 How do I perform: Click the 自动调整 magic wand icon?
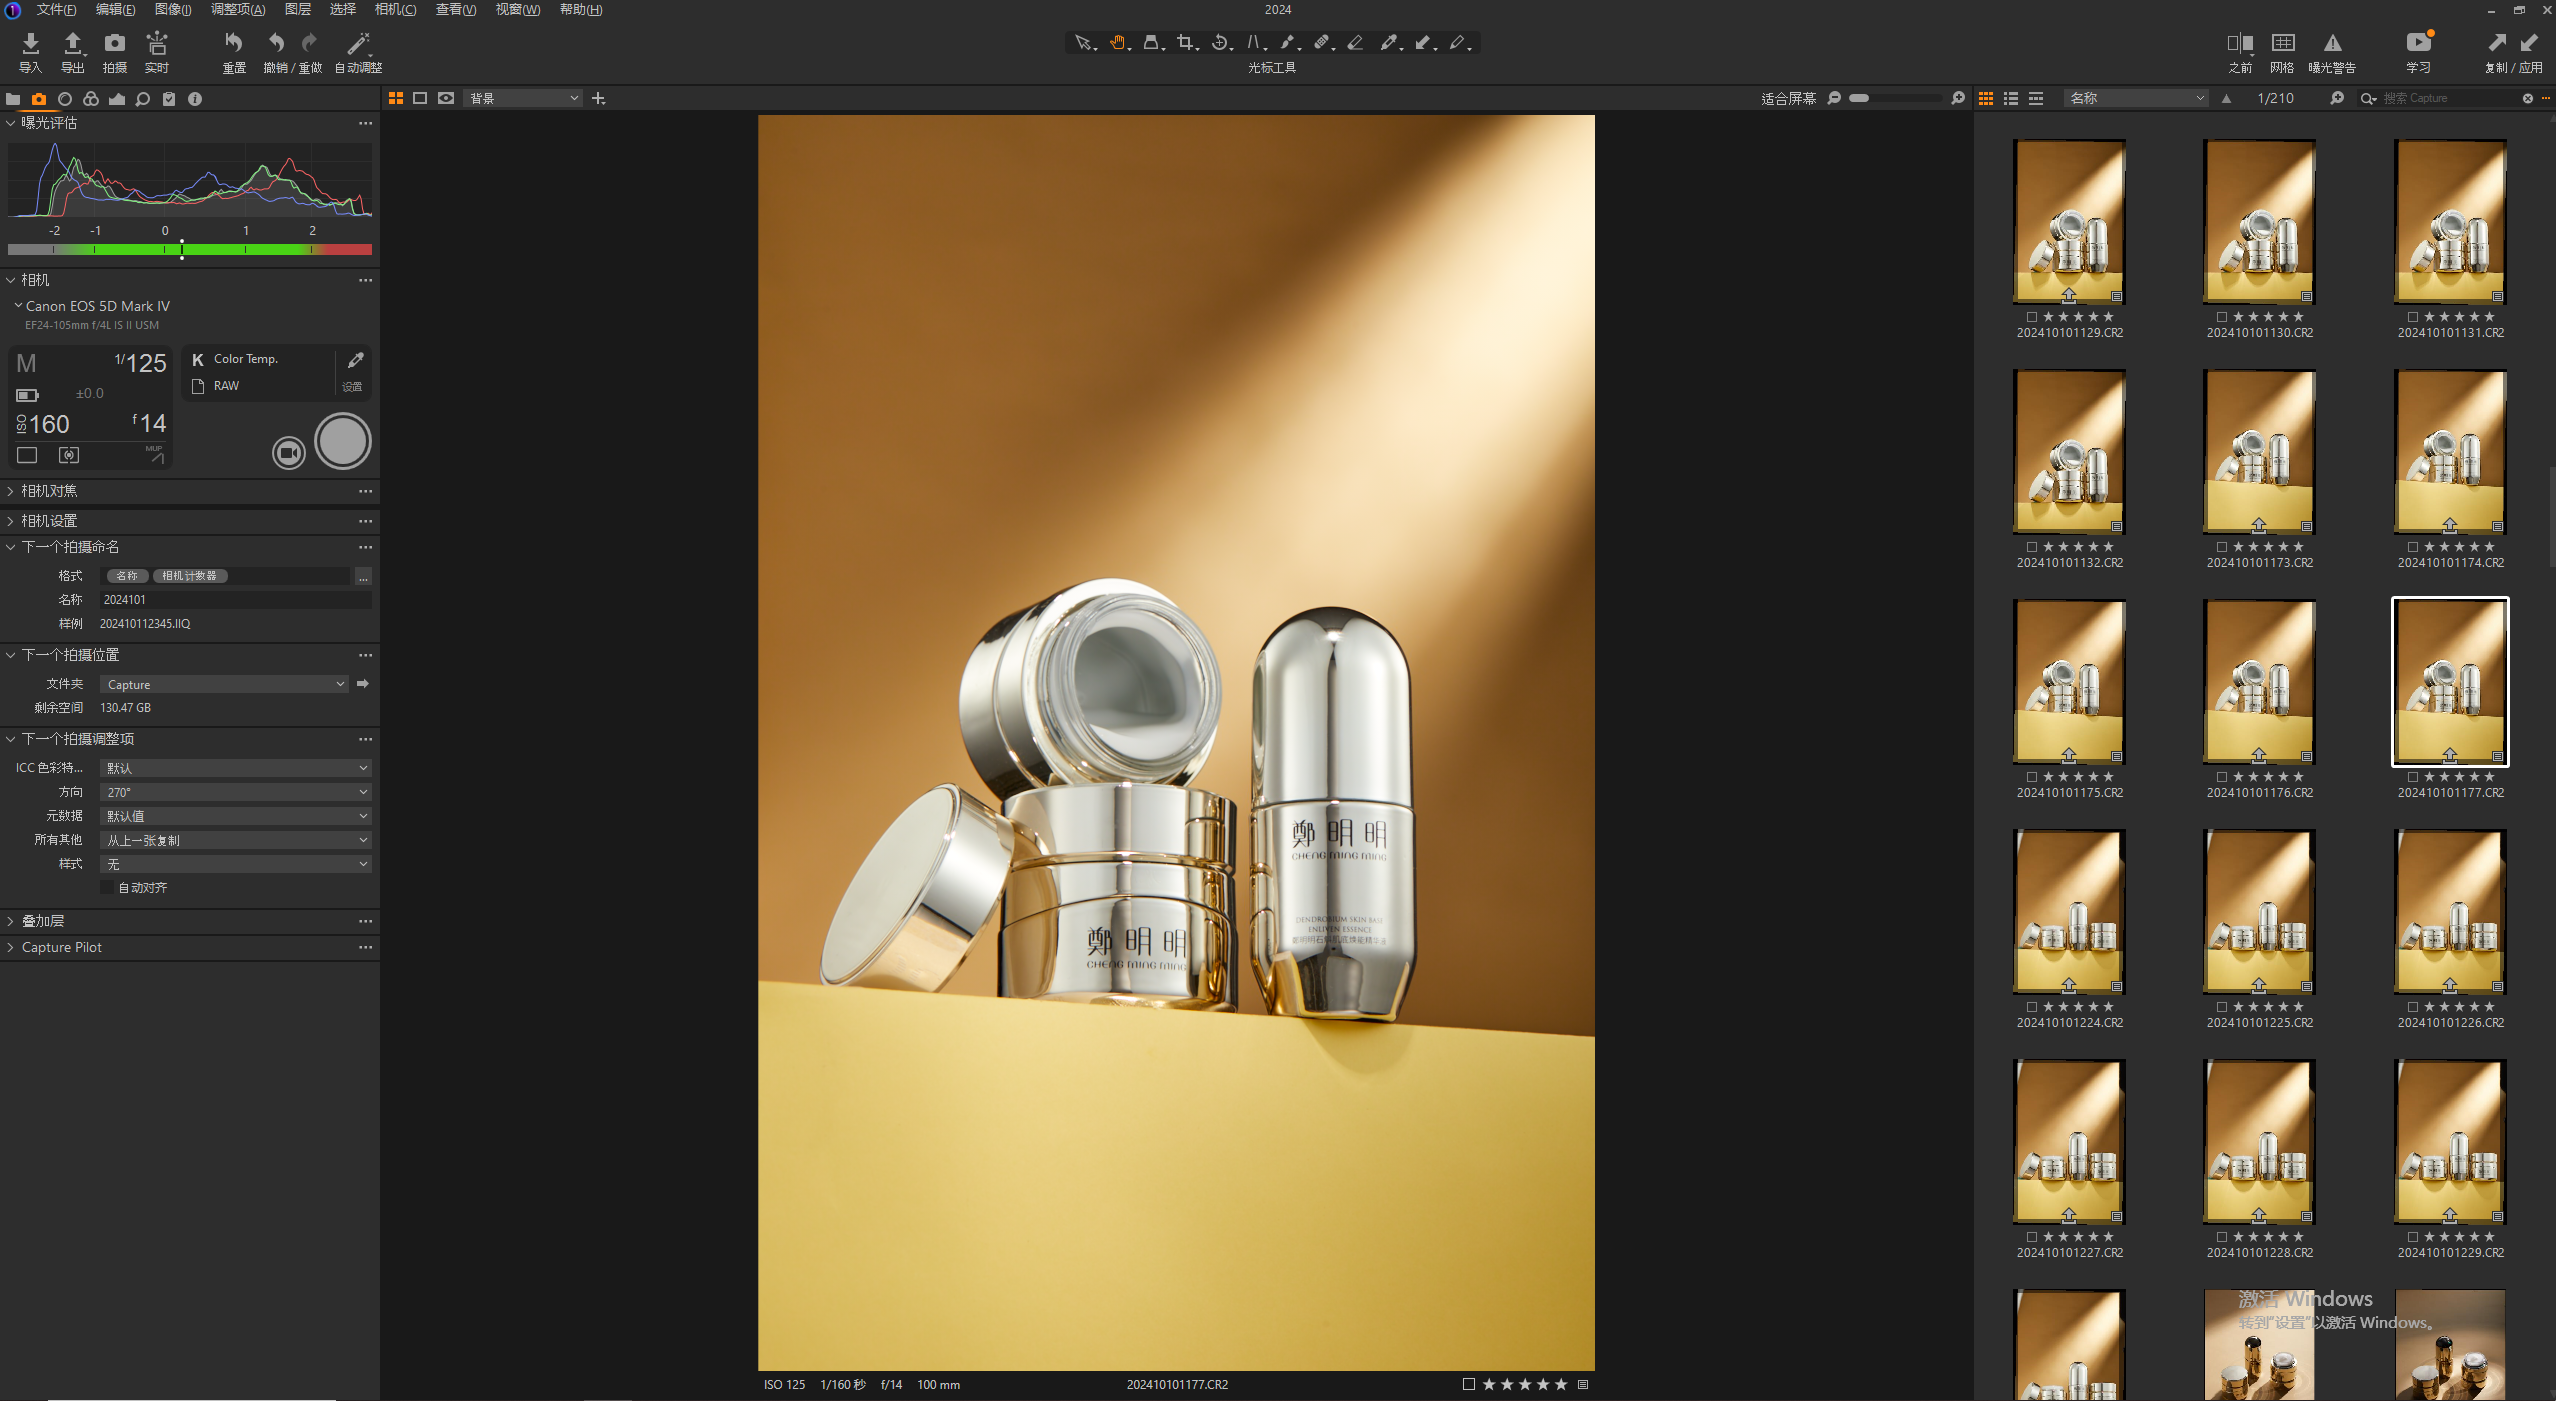(358, 43)
